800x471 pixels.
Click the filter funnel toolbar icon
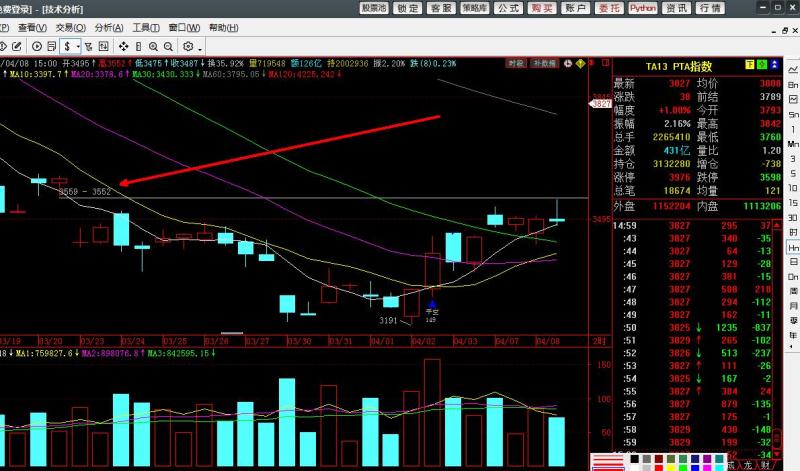89,46
